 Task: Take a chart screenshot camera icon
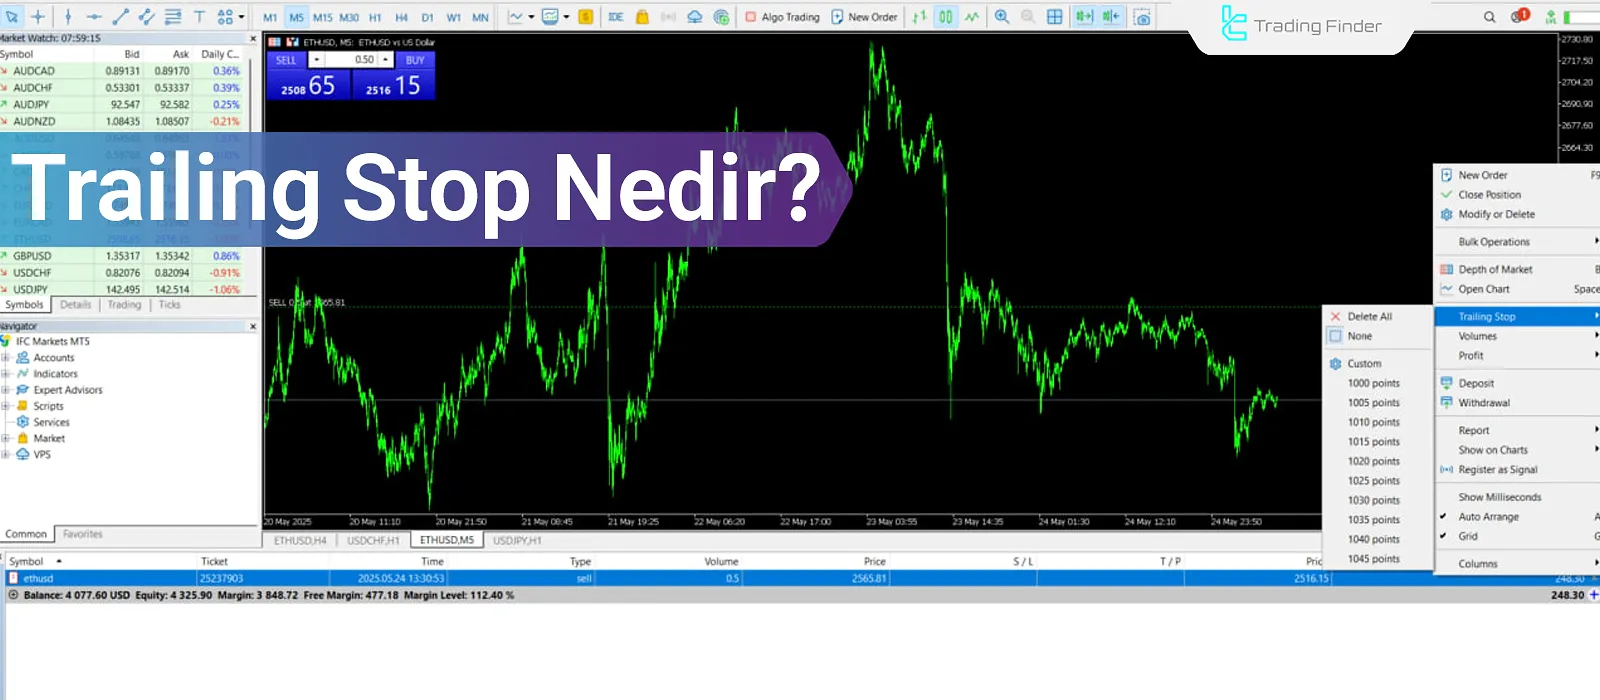click(1142, 16)
